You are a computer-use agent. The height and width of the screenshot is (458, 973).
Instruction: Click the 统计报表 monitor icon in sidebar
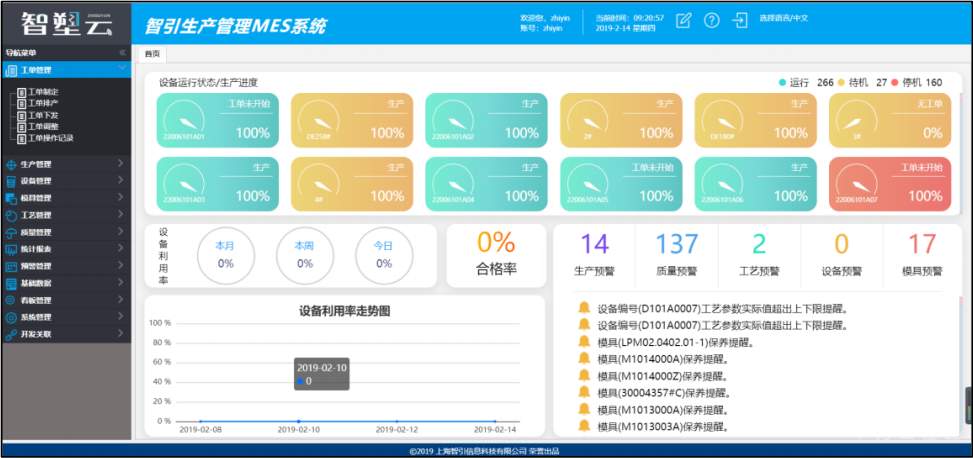pyautogui.click(x=11, y=249)
